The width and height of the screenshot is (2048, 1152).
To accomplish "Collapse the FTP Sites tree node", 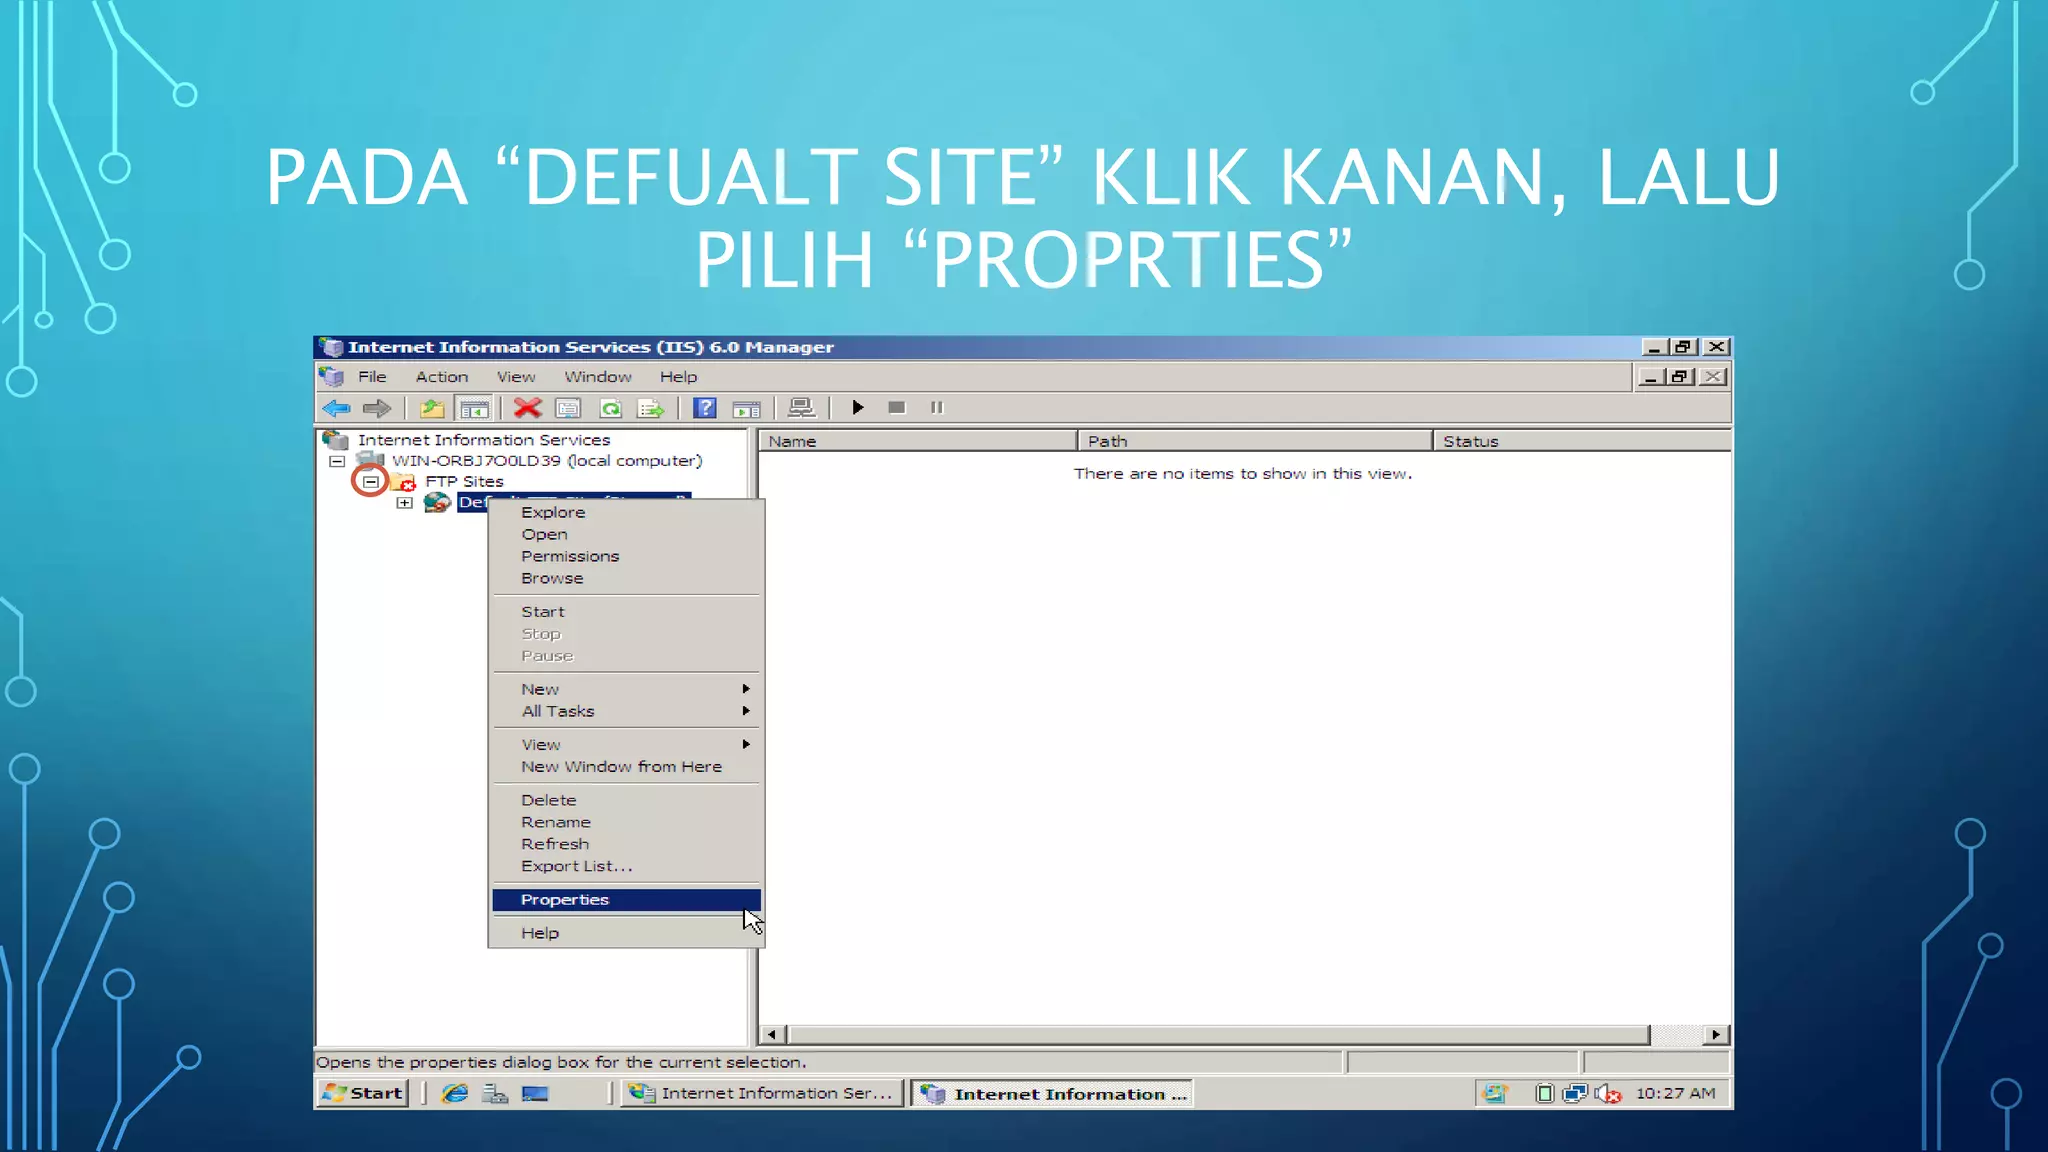I will pyautogui.click(x=371, y=482).
